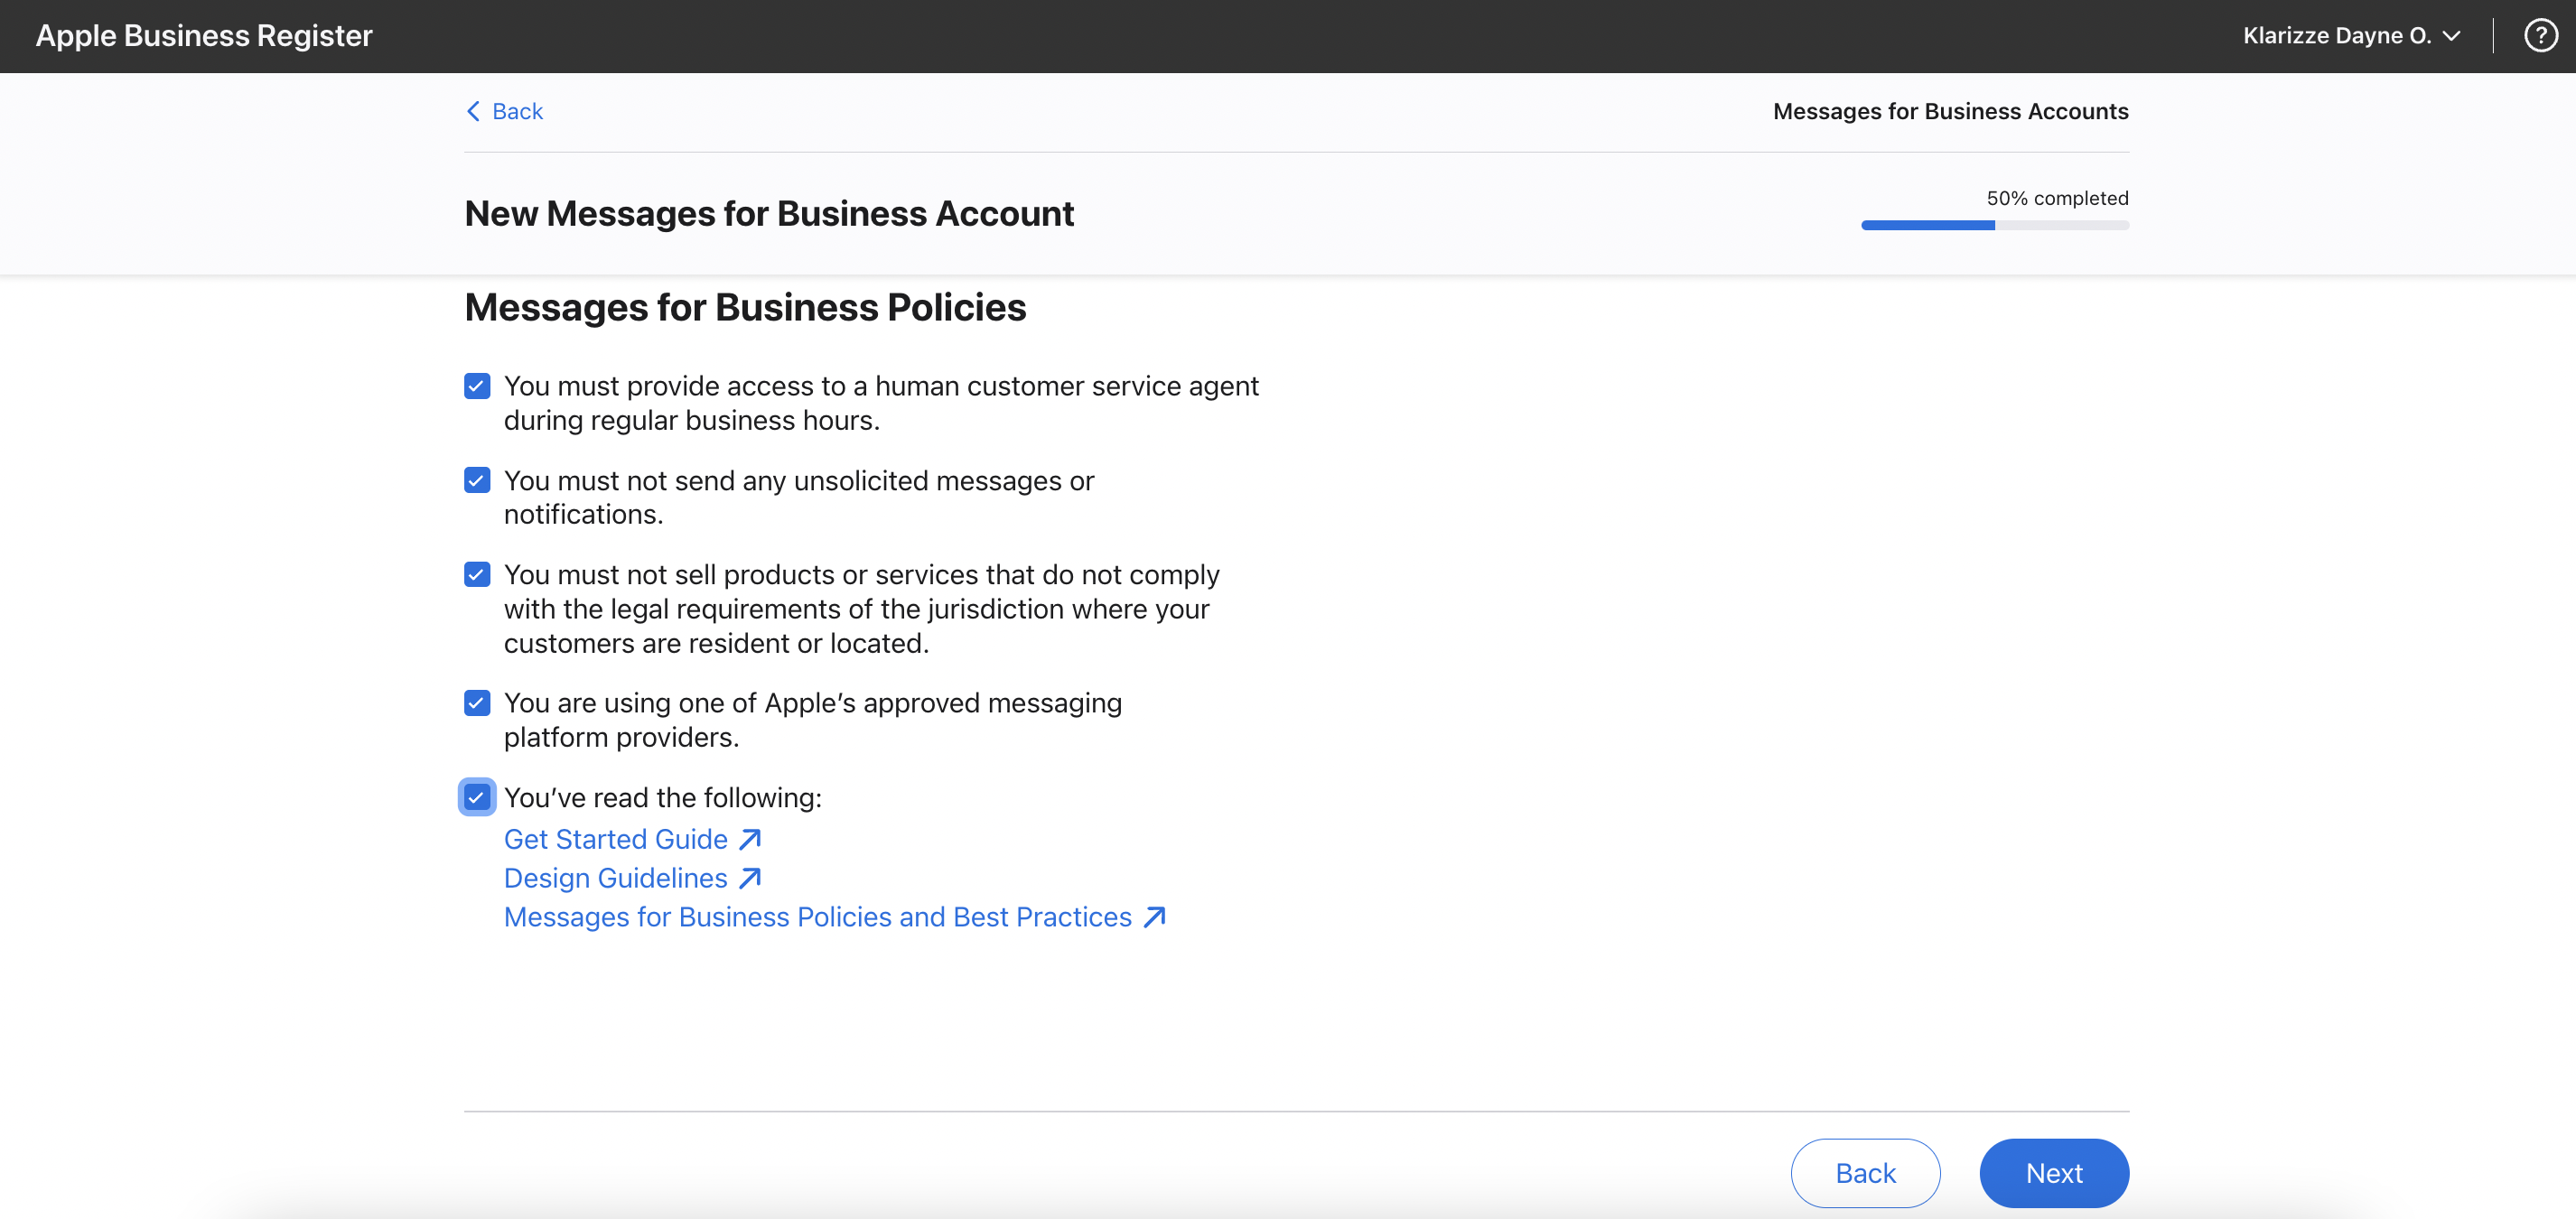Click the external arrow beside Get Started Guide
2576x1219 pixels.
[x=750, y=839]
